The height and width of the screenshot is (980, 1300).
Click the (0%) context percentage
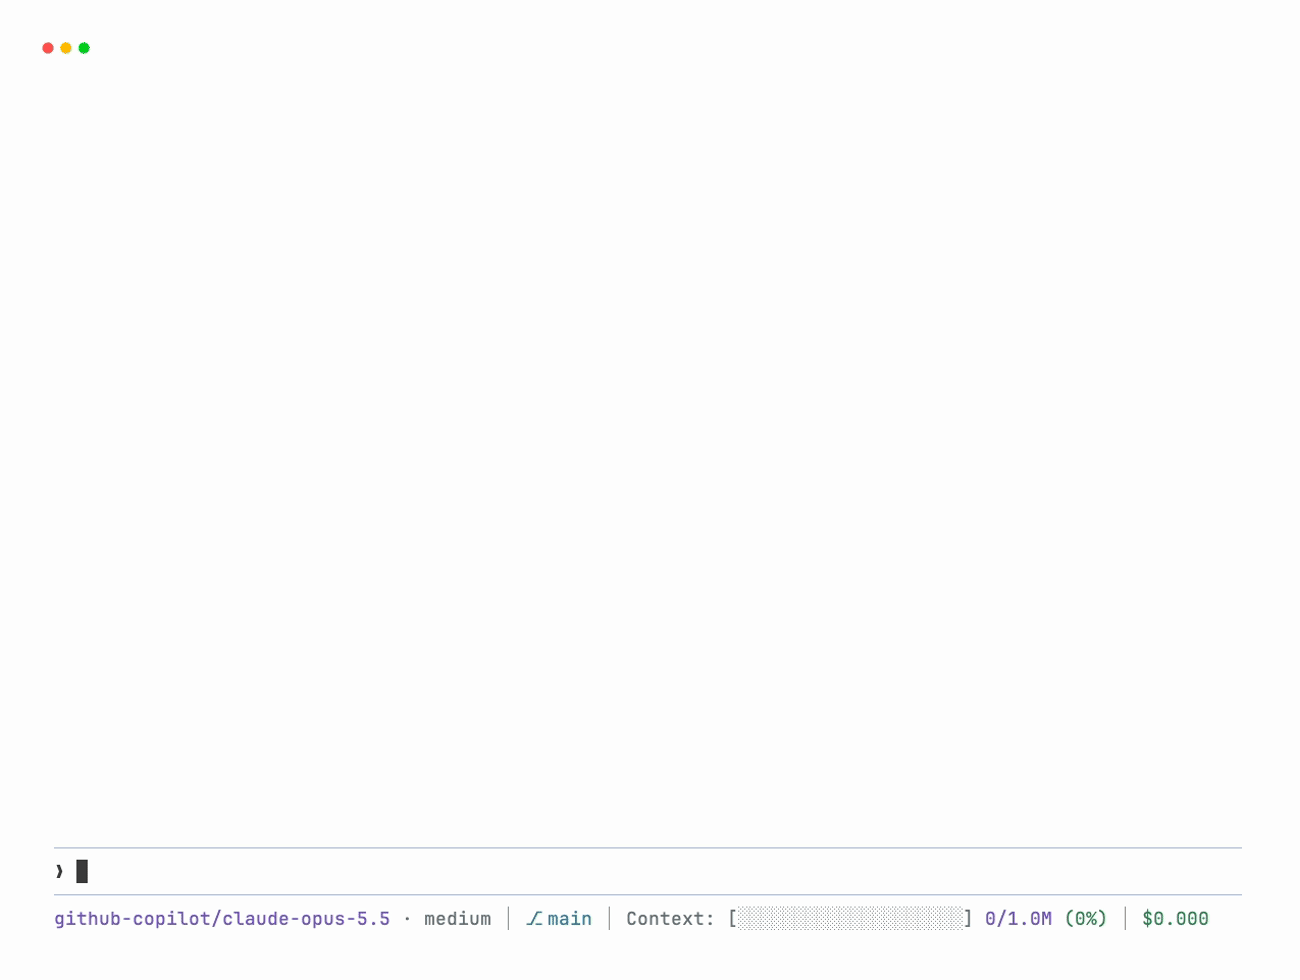coord(1086,918)
